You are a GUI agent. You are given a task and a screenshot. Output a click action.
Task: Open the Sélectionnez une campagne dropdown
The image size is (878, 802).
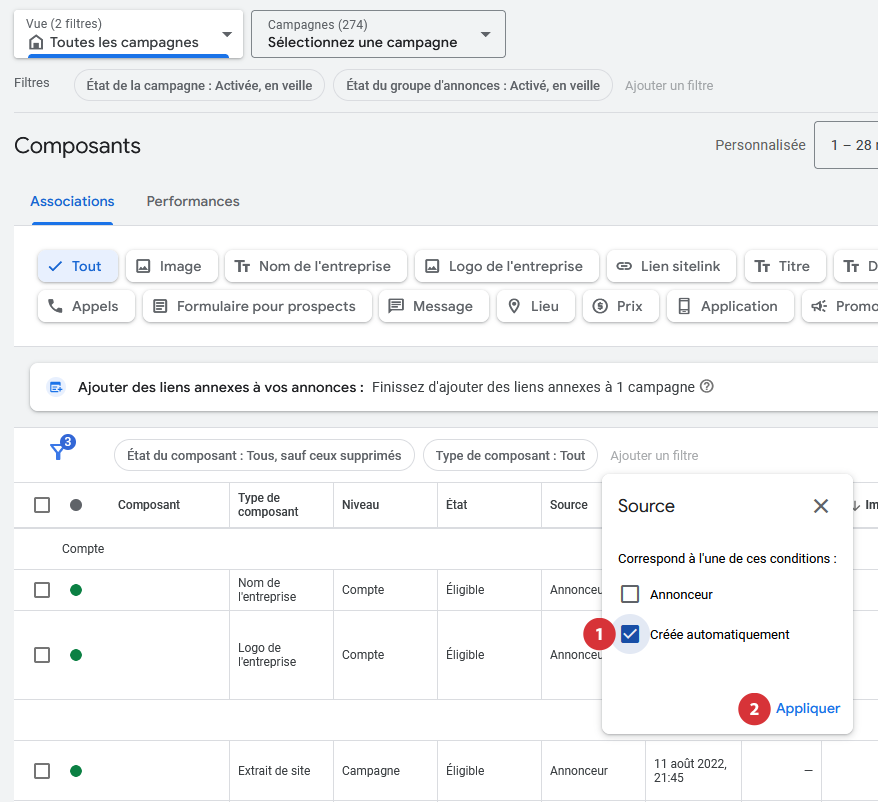pyautogui.click(x=379, y=34)
